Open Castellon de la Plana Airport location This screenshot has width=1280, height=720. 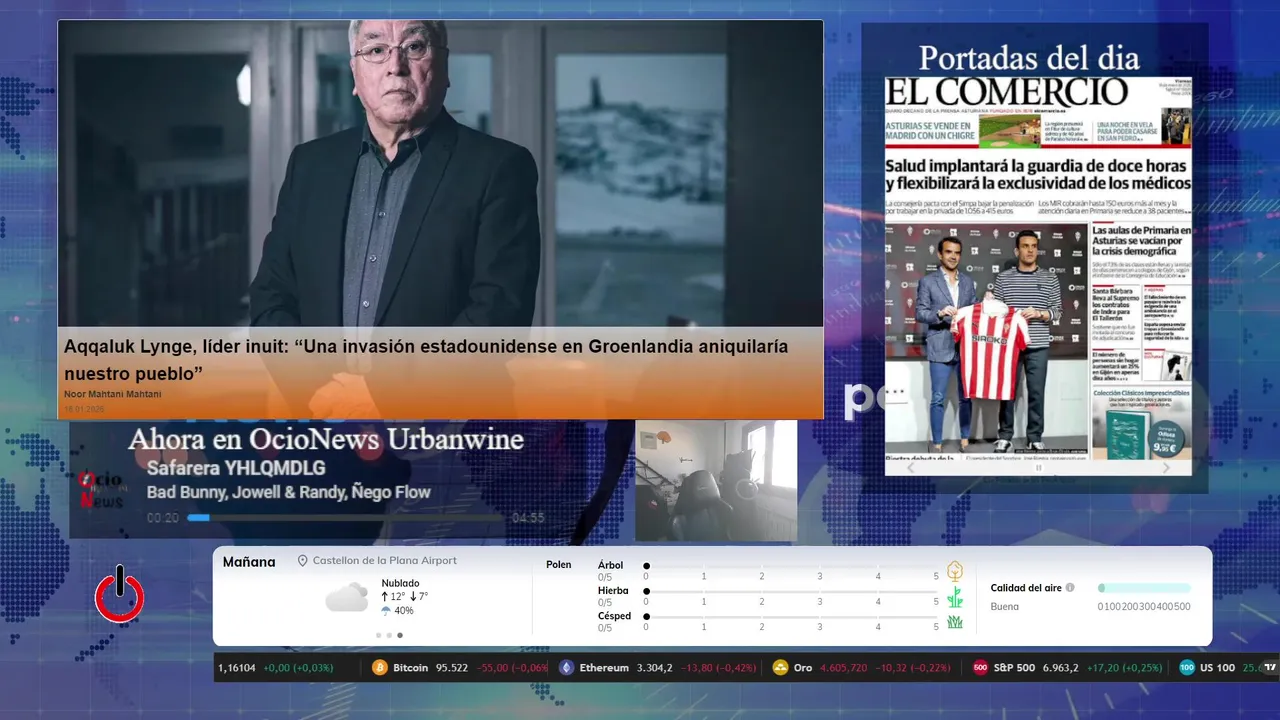click(x=384, y=561)
